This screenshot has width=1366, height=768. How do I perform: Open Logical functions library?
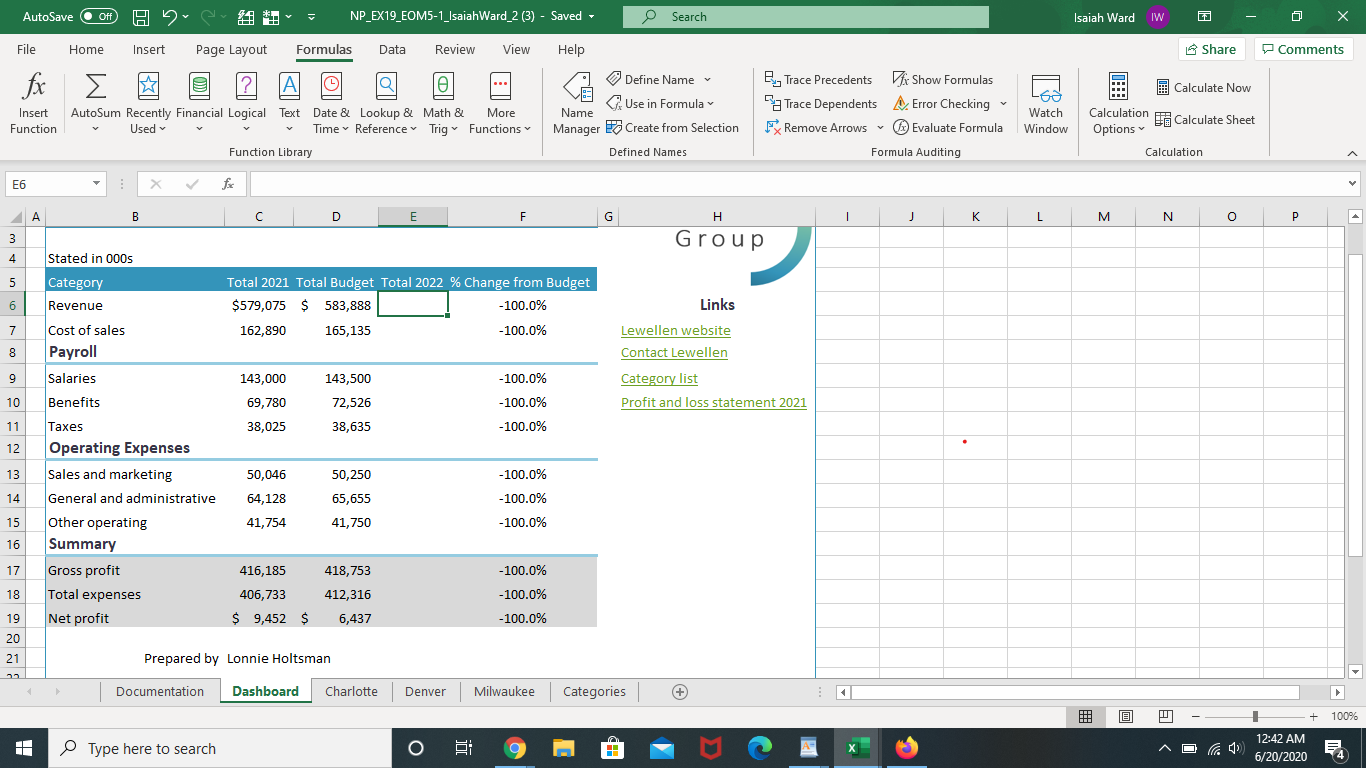tap(247, 103)
